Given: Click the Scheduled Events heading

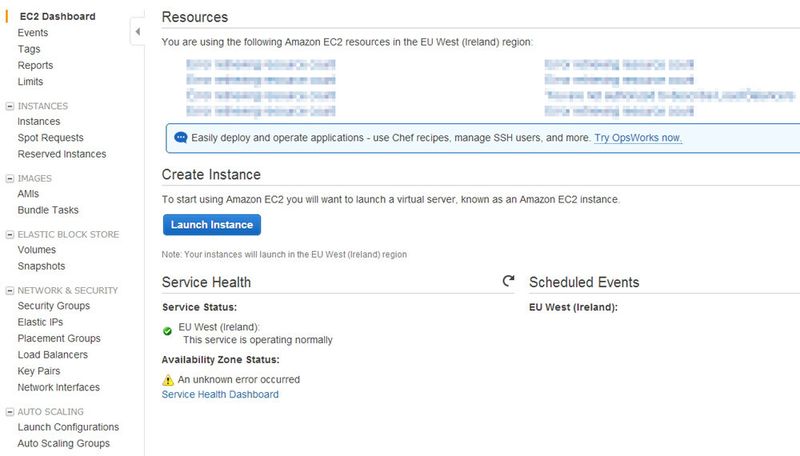Looking at the screenshot, I should click(584, 282).
